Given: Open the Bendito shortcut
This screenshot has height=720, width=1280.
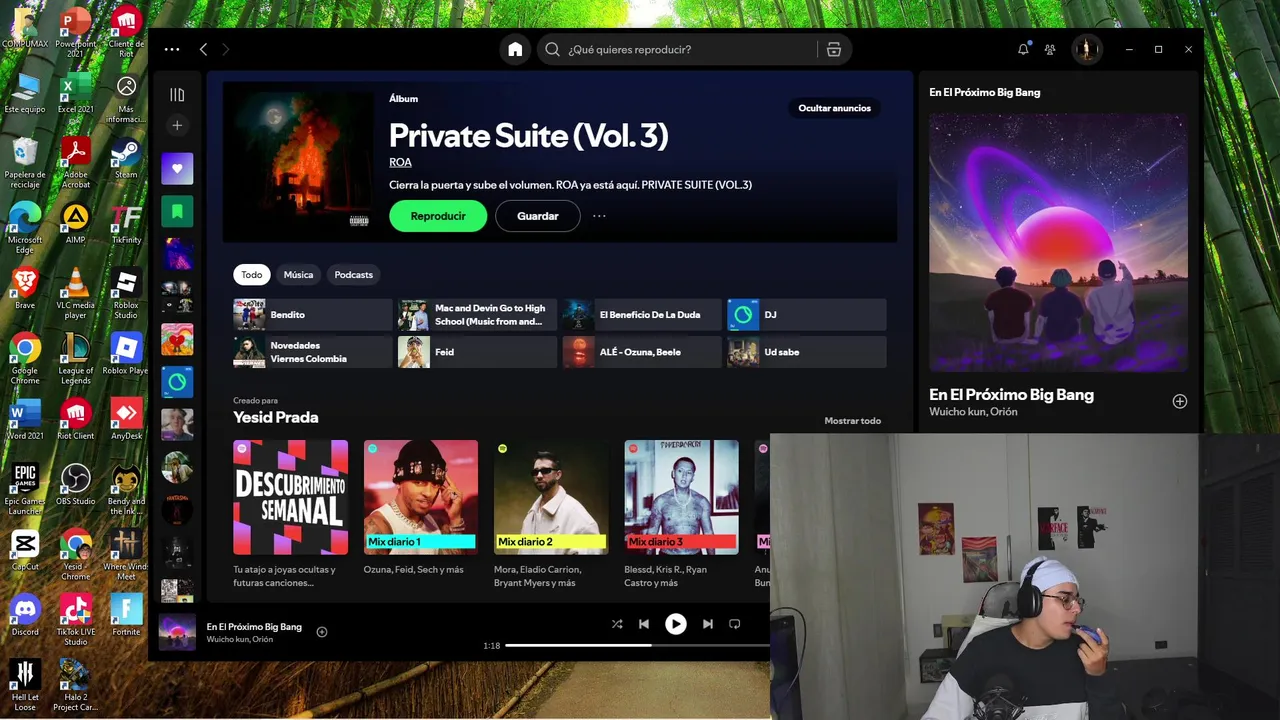Looking at the screenshot, I should (x=312, y=315).
